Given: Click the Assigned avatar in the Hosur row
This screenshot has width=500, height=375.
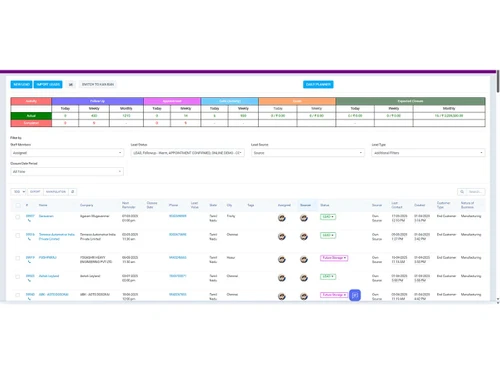Looking at the screenshot, I should pyautogui.click(x=282, y=259).
